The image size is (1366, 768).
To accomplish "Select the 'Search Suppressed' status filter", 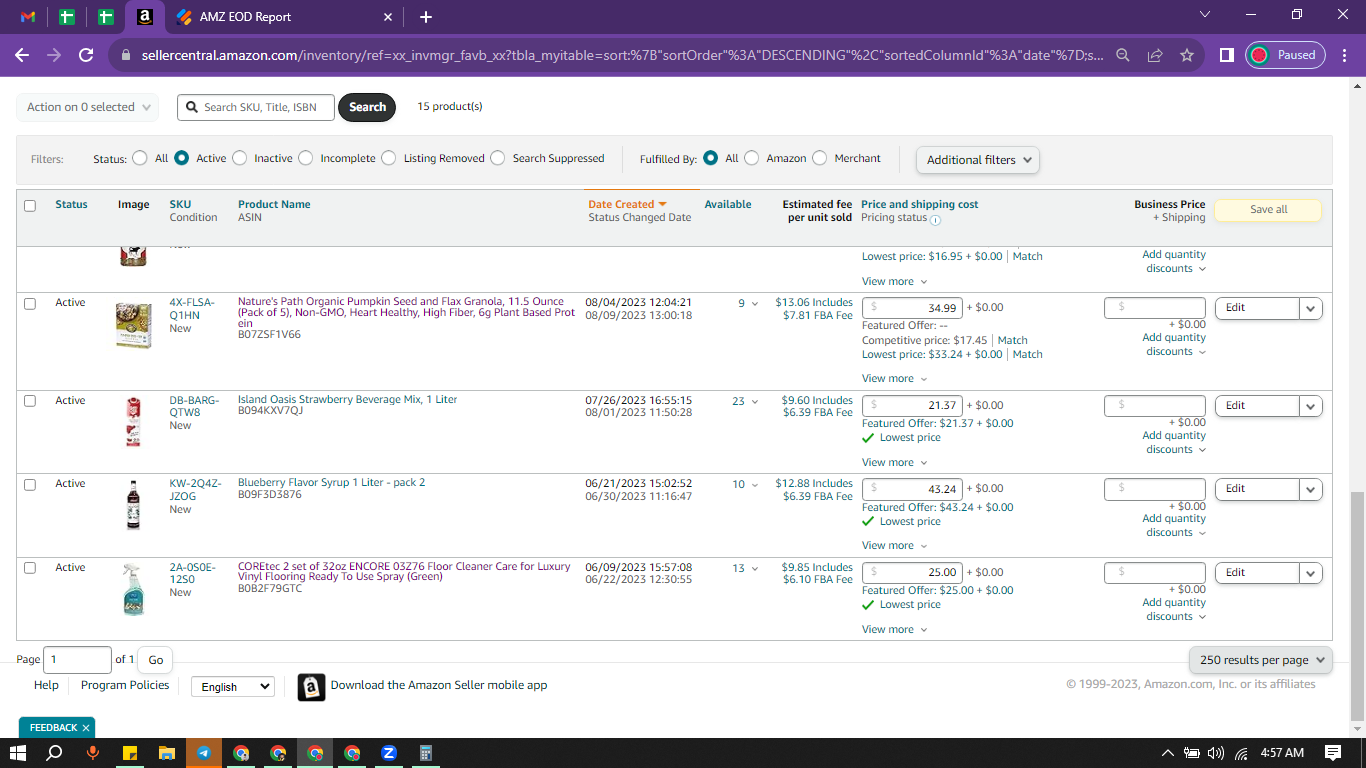I will pyautogui.click(x=498, y=158).
